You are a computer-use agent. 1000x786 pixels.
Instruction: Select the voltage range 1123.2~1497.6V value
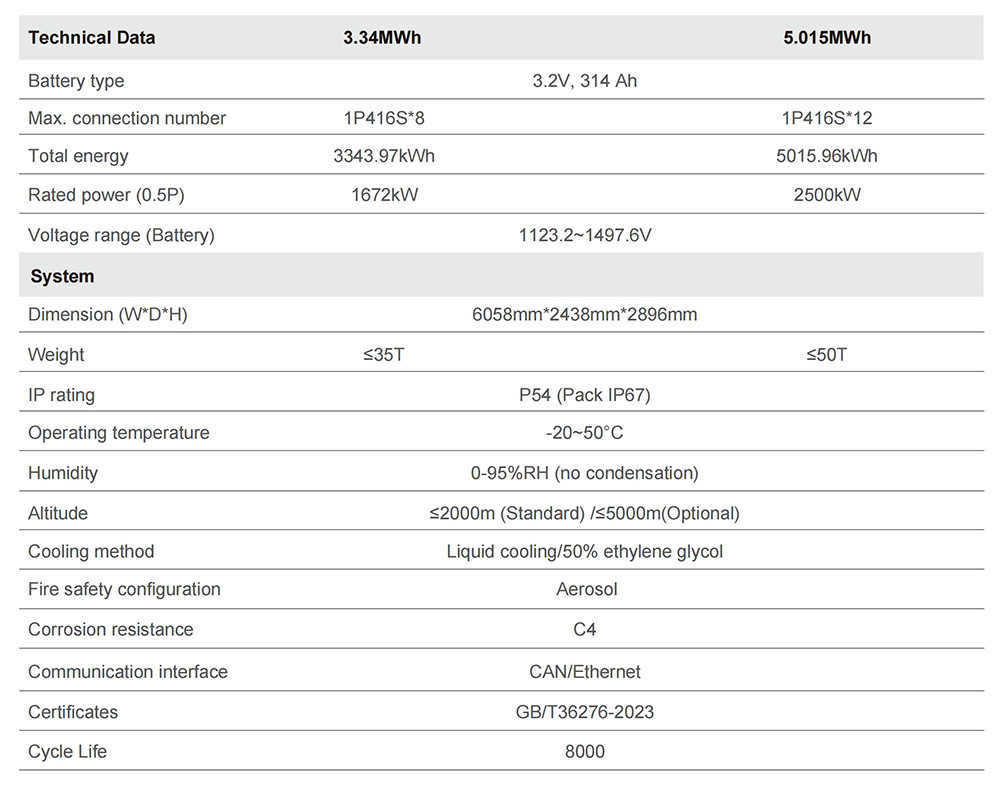pos(585,236)
